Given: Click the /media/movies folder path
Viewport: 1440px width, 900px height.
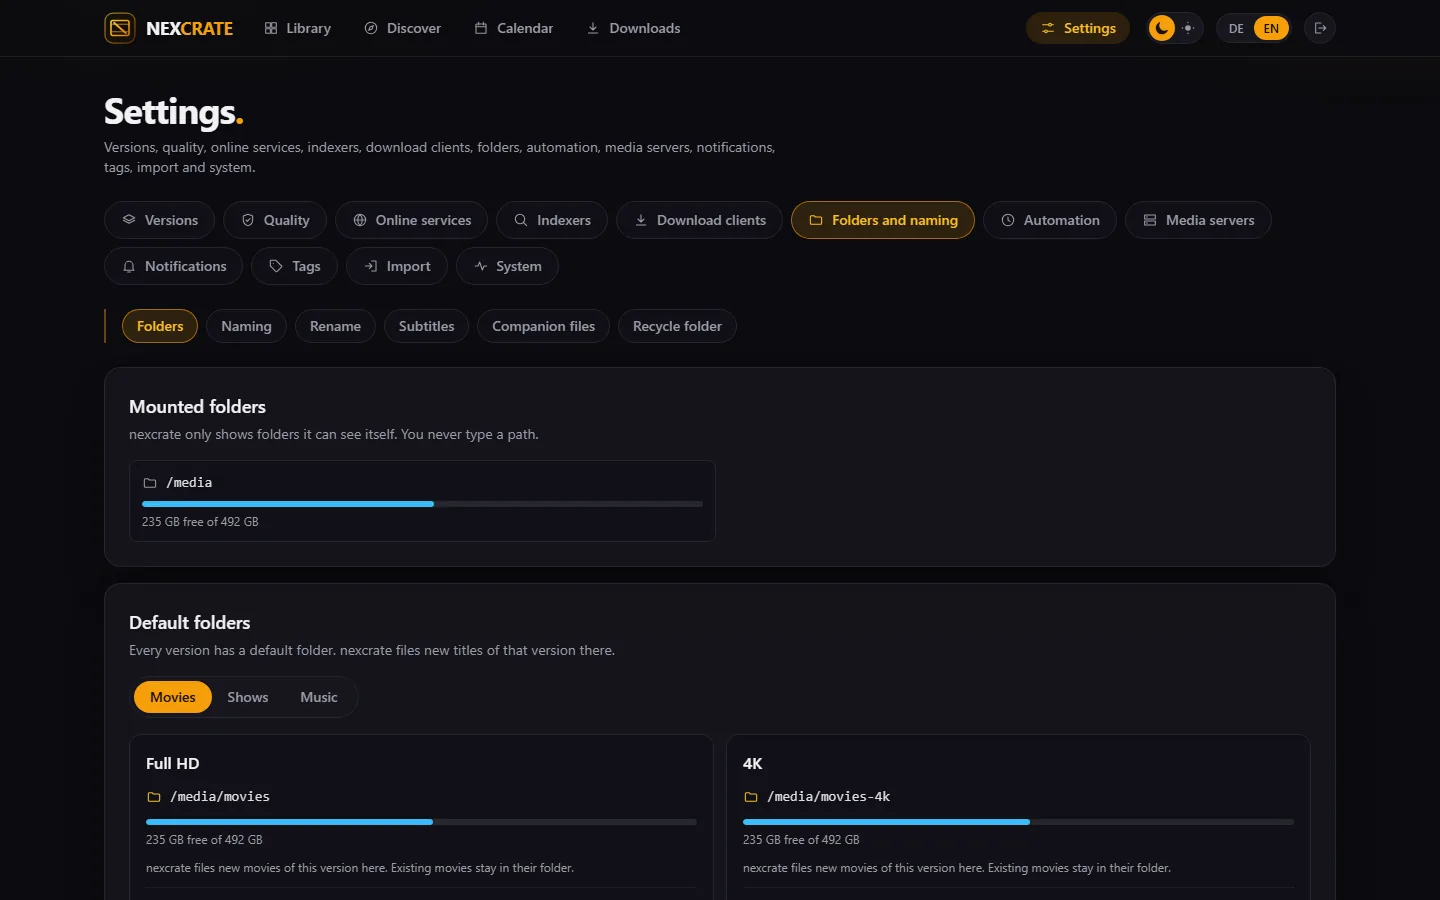Looking at the screenshot, I should tap(220, 797).
